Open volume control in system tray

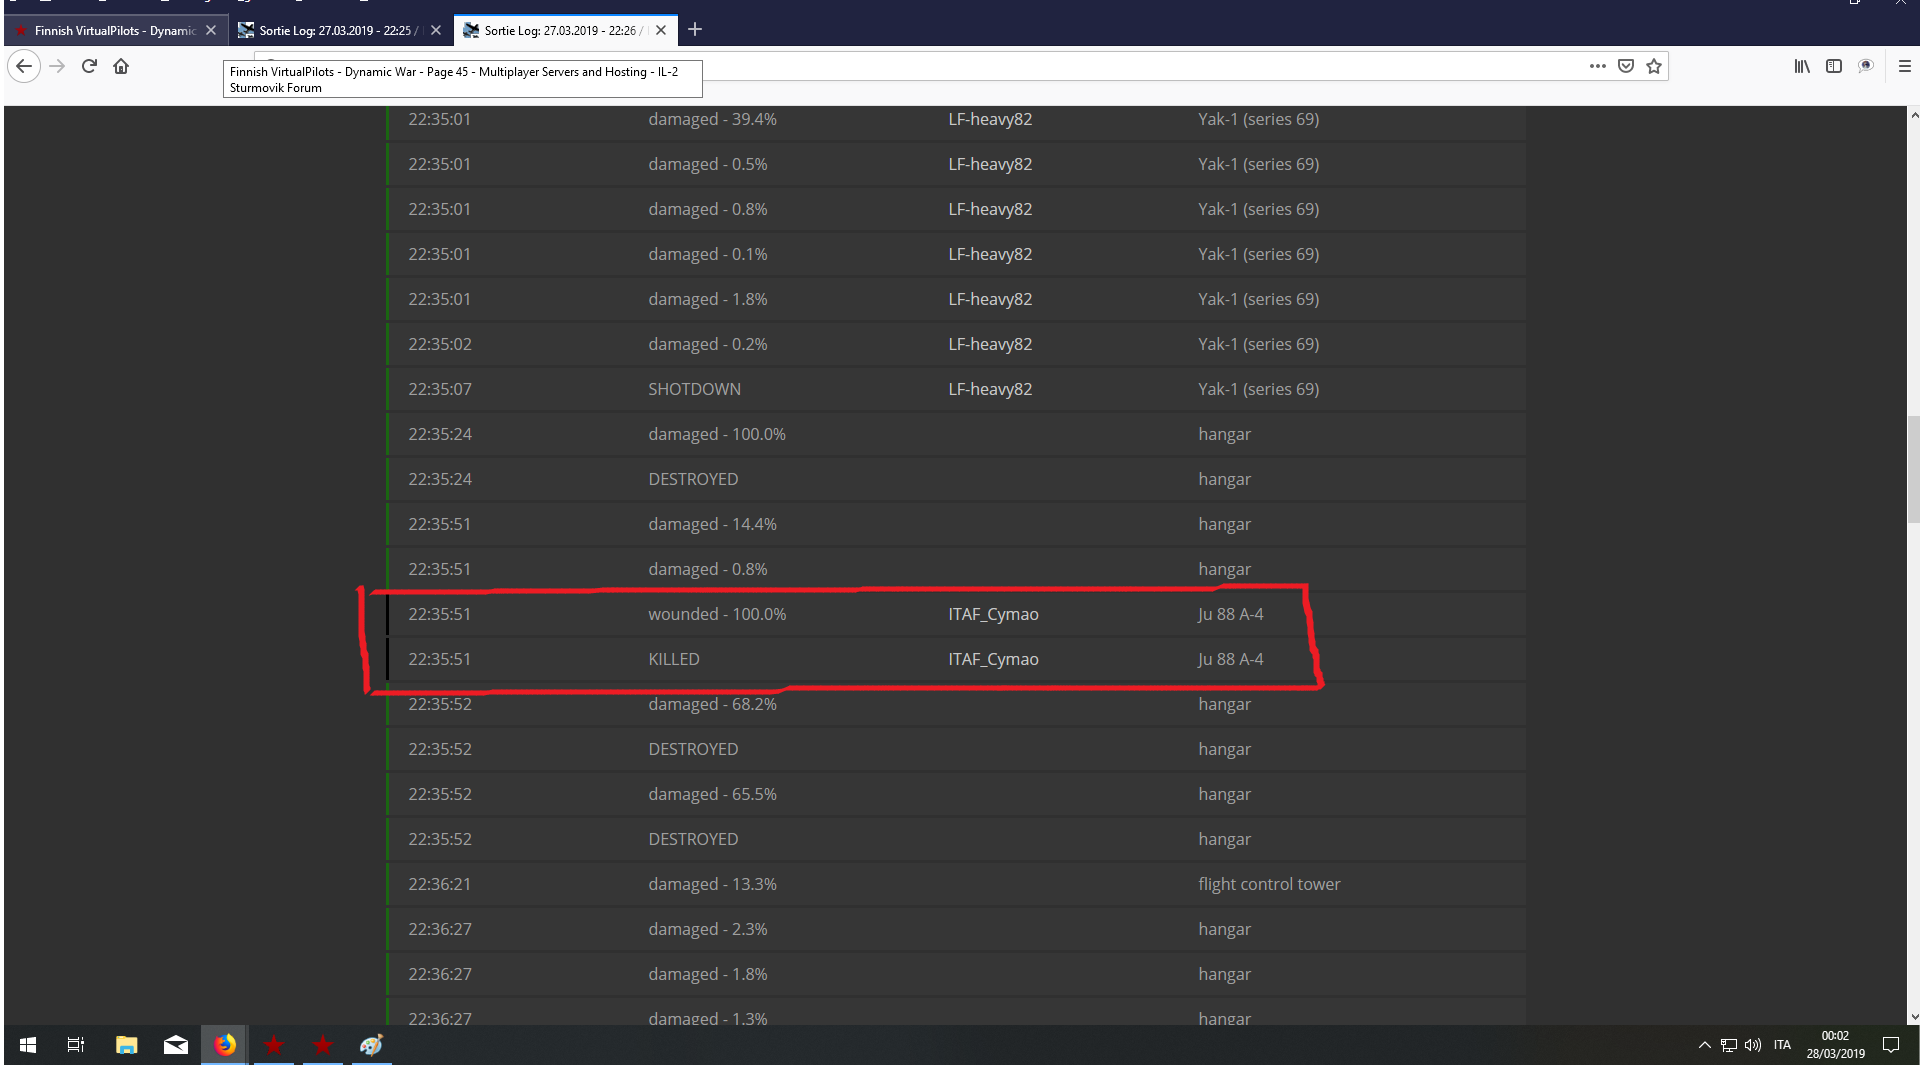point(1753,1045)
